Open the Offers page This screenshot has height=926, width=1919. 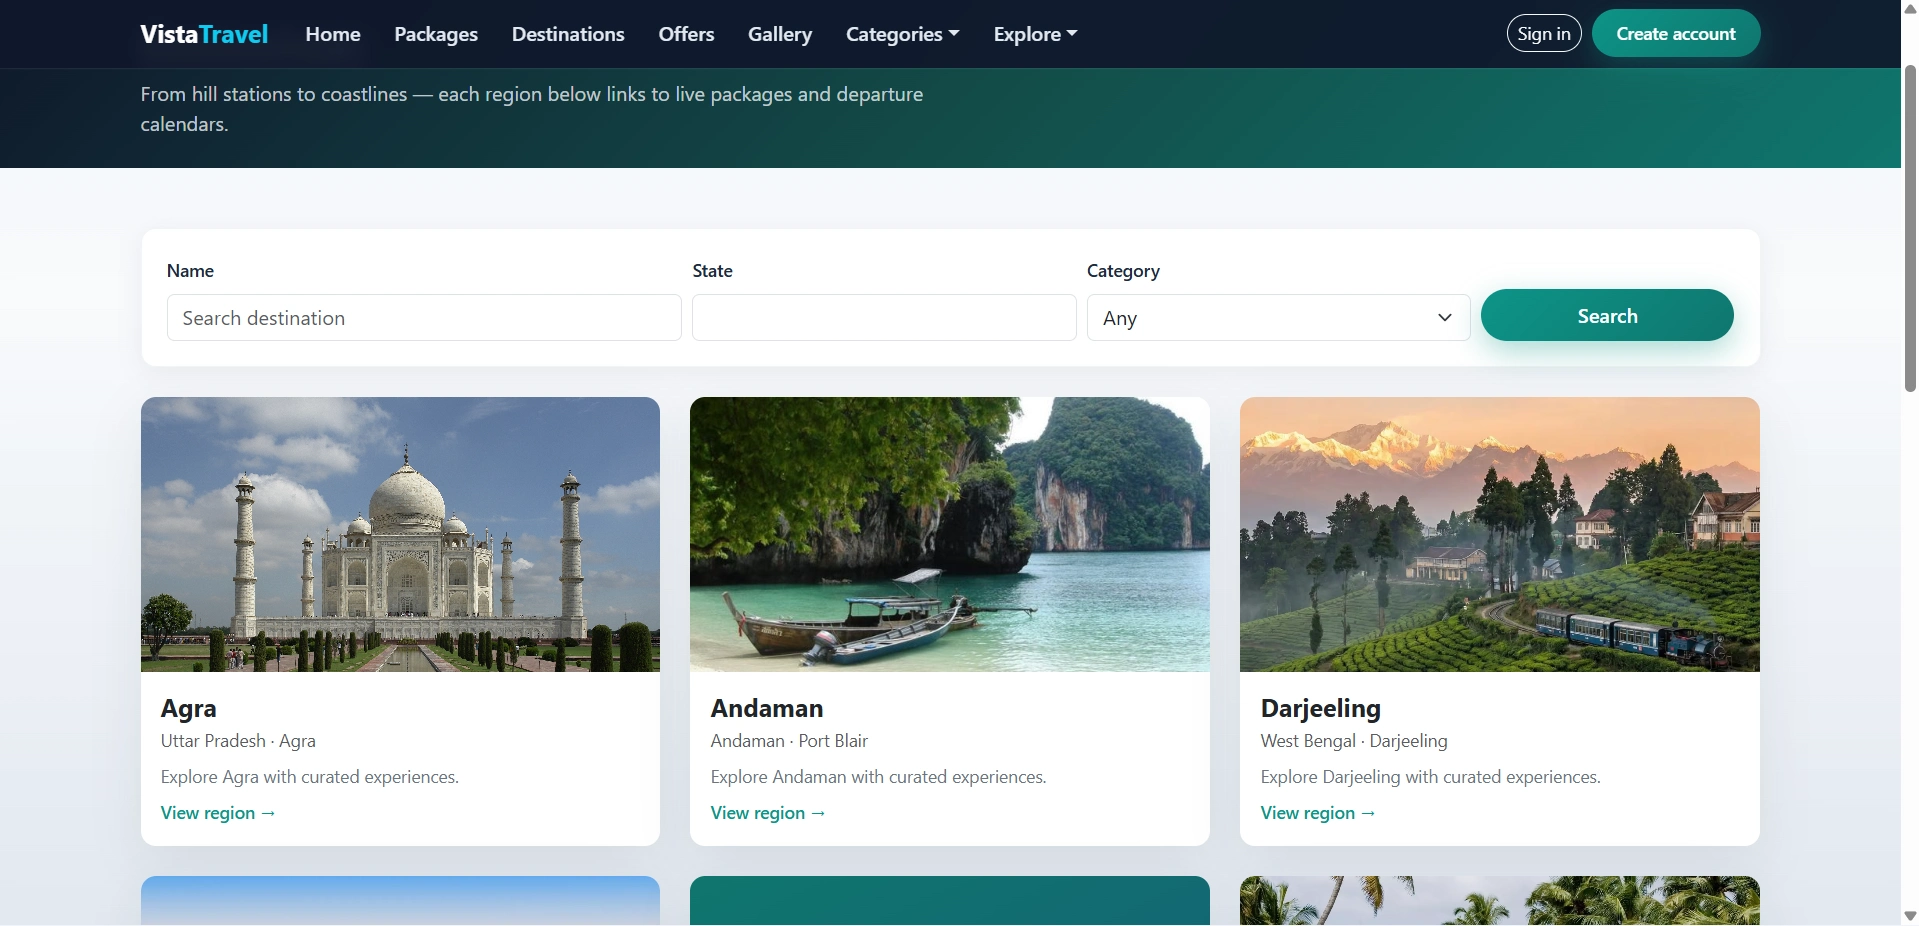point(686,34)
